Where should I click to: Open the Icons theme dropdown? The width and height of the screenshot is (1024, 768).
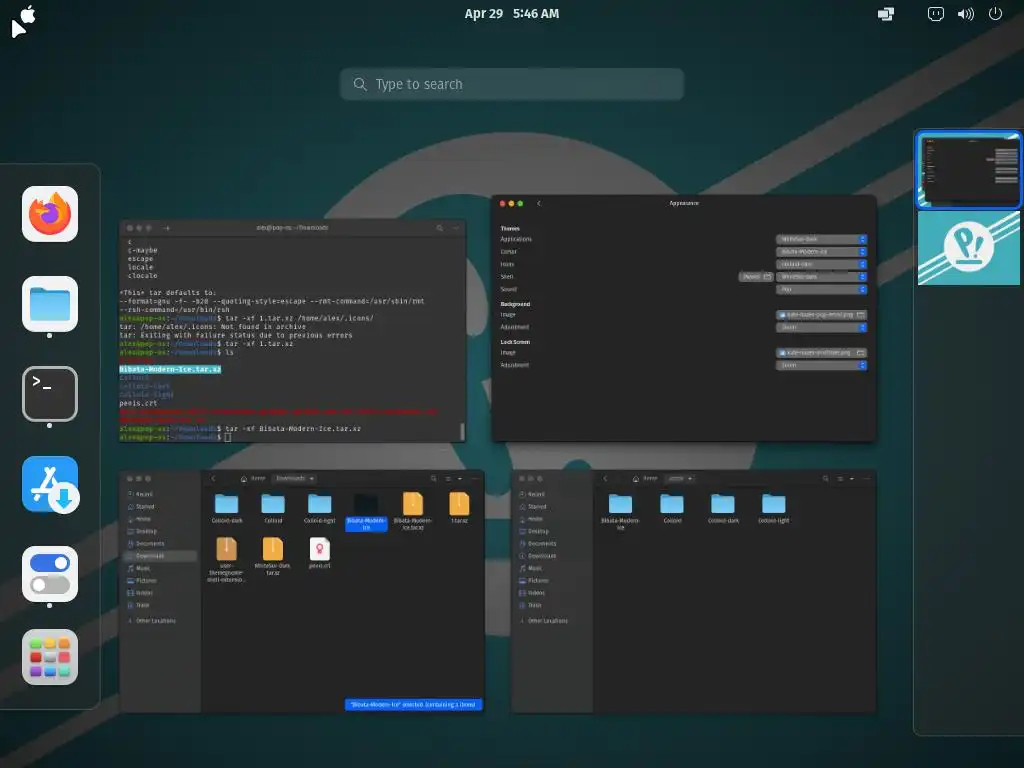click(822, 264)
